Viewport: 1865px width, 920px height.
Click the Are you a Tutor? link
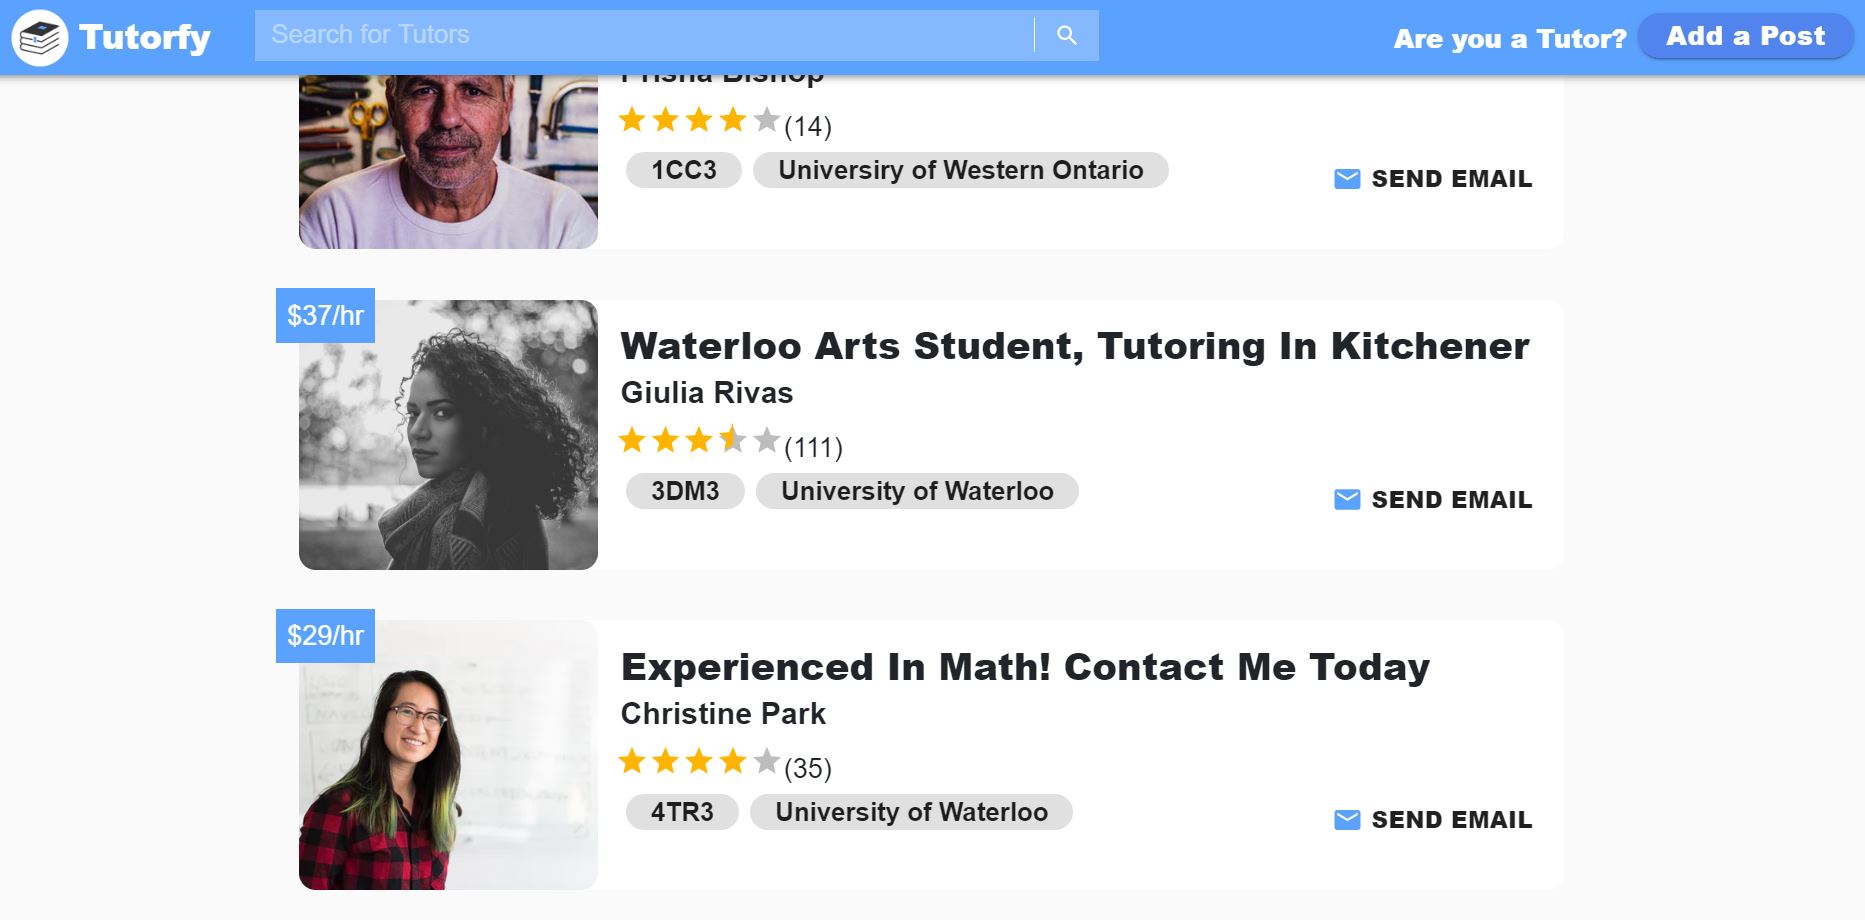[1510, 38]
